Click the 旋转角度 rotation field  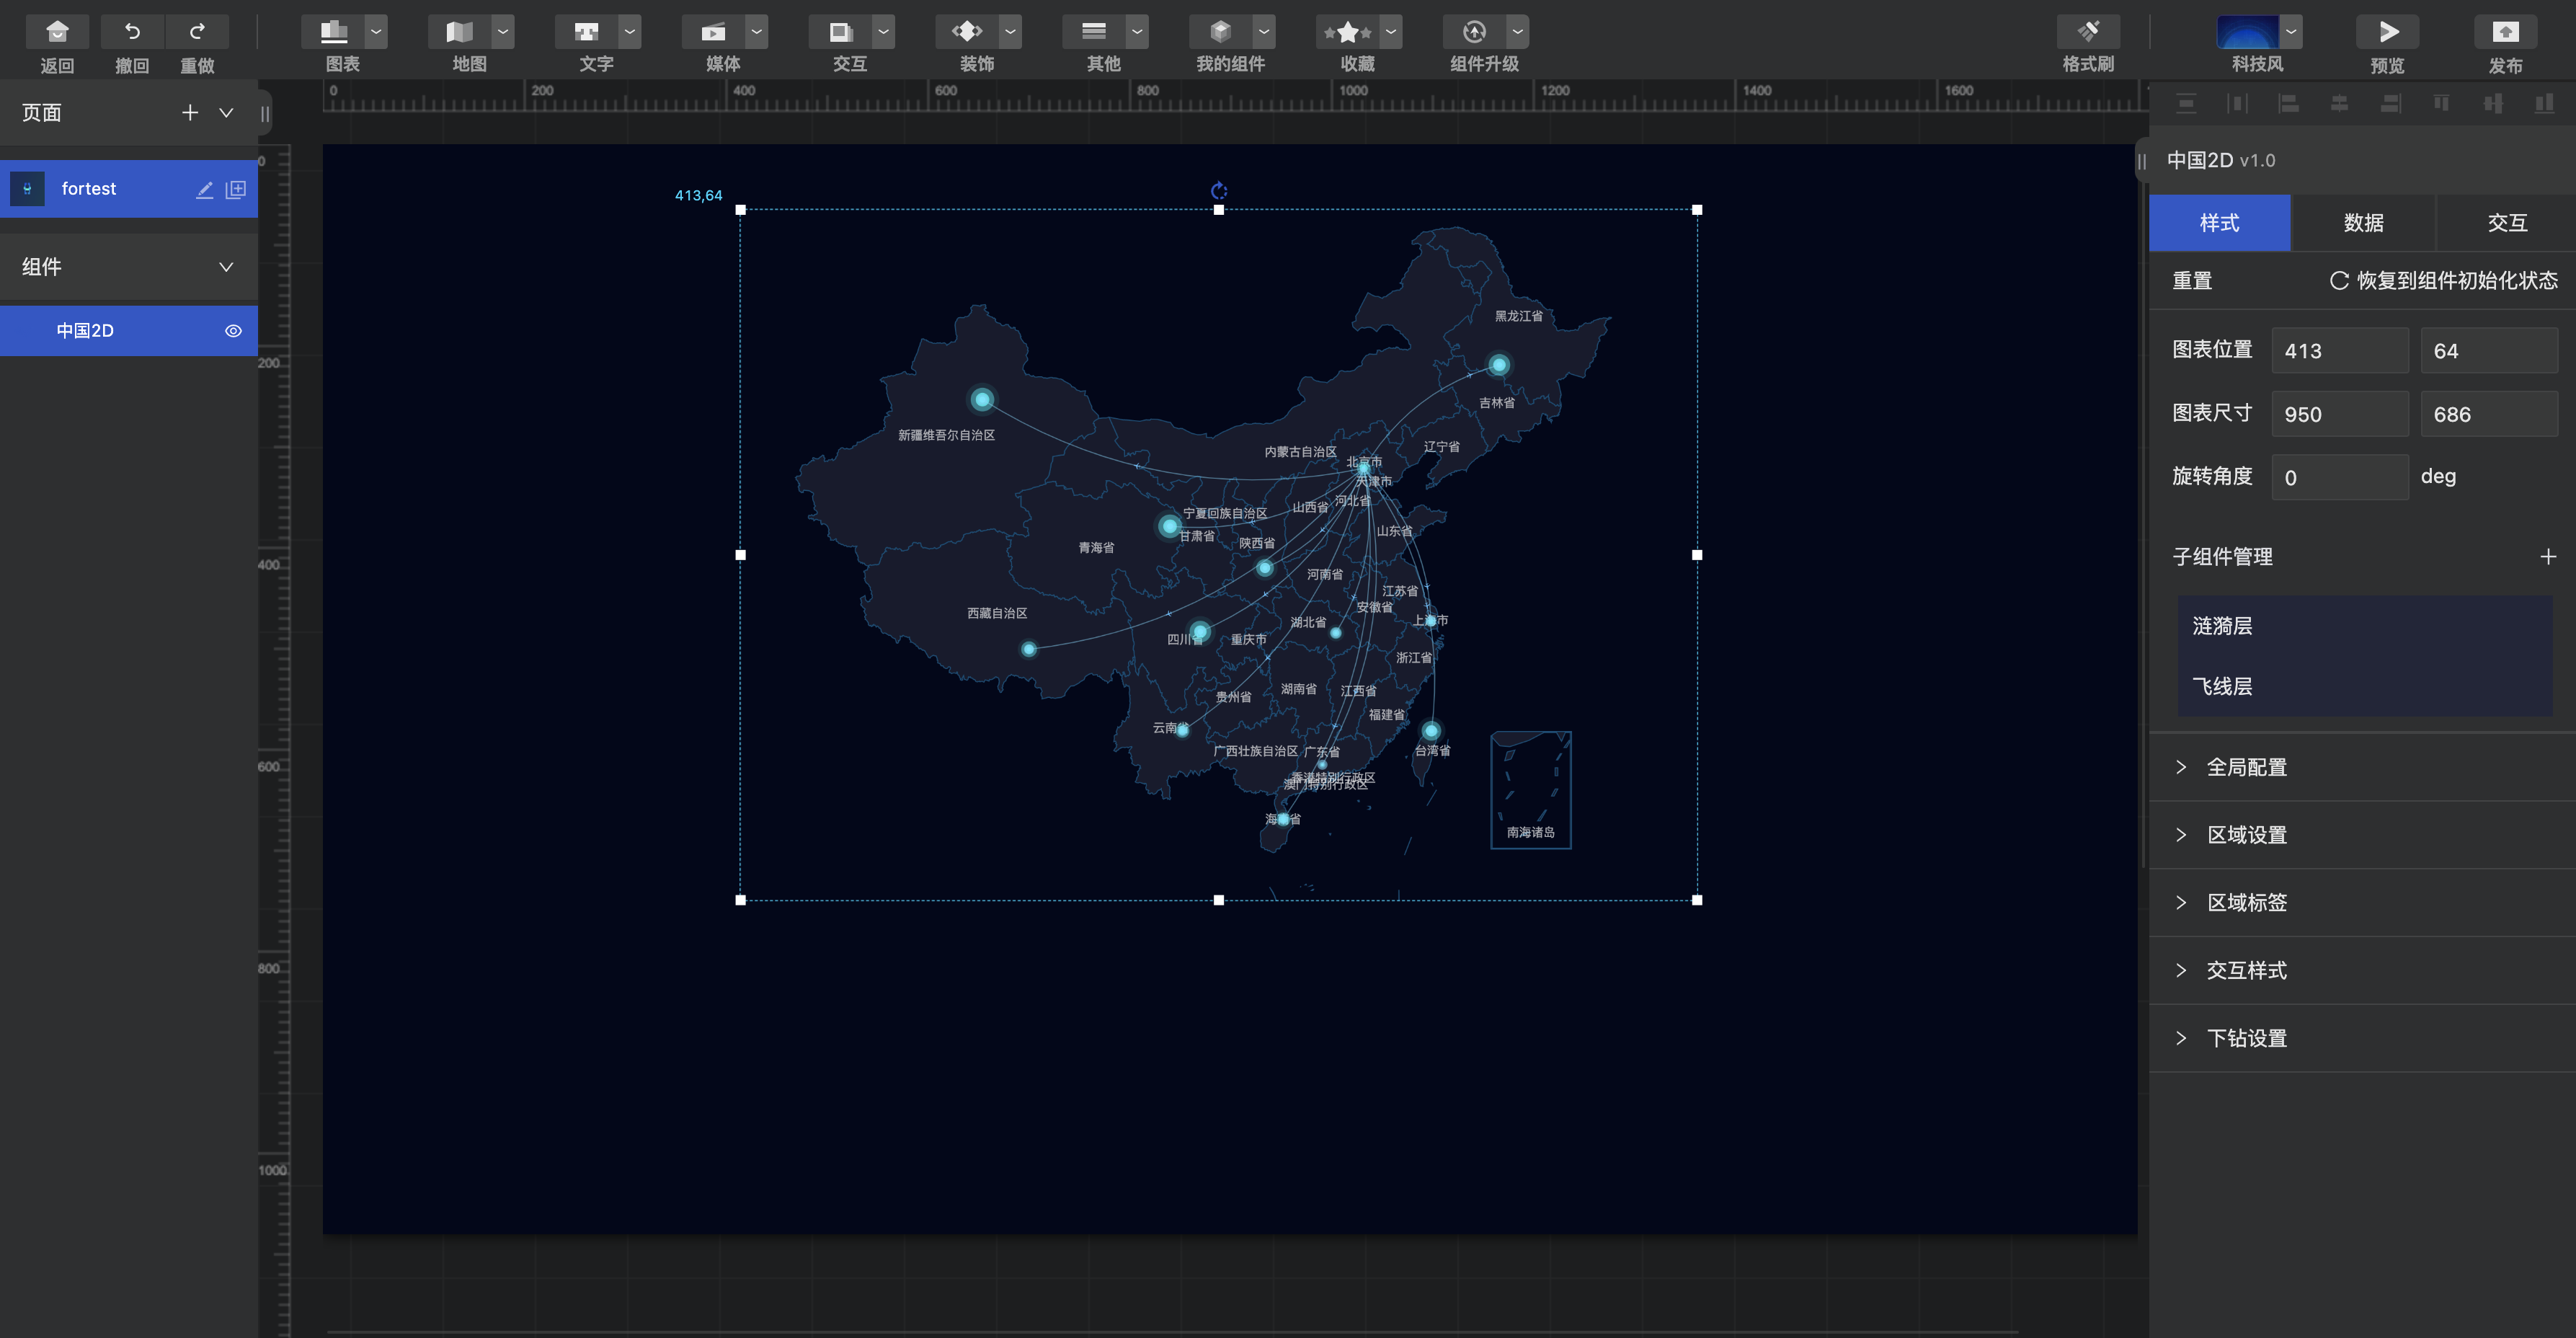[2340, 478]
